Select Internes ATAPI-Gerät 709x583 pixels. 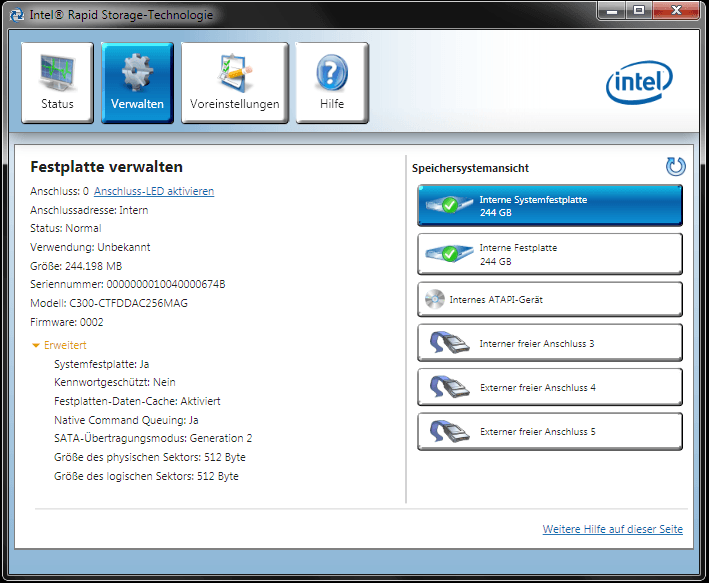(550, 299)
